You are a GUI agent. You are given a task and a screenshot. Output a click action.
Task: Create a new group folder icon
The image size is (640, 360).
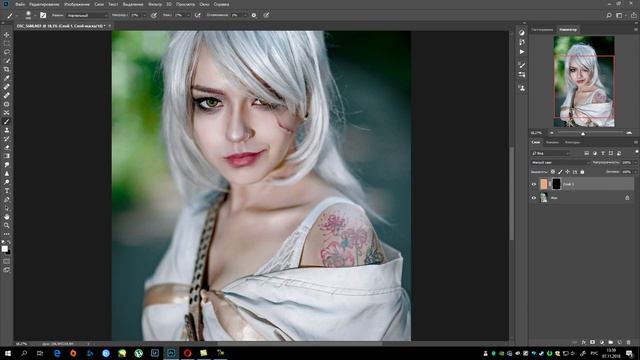coord(611,342)
